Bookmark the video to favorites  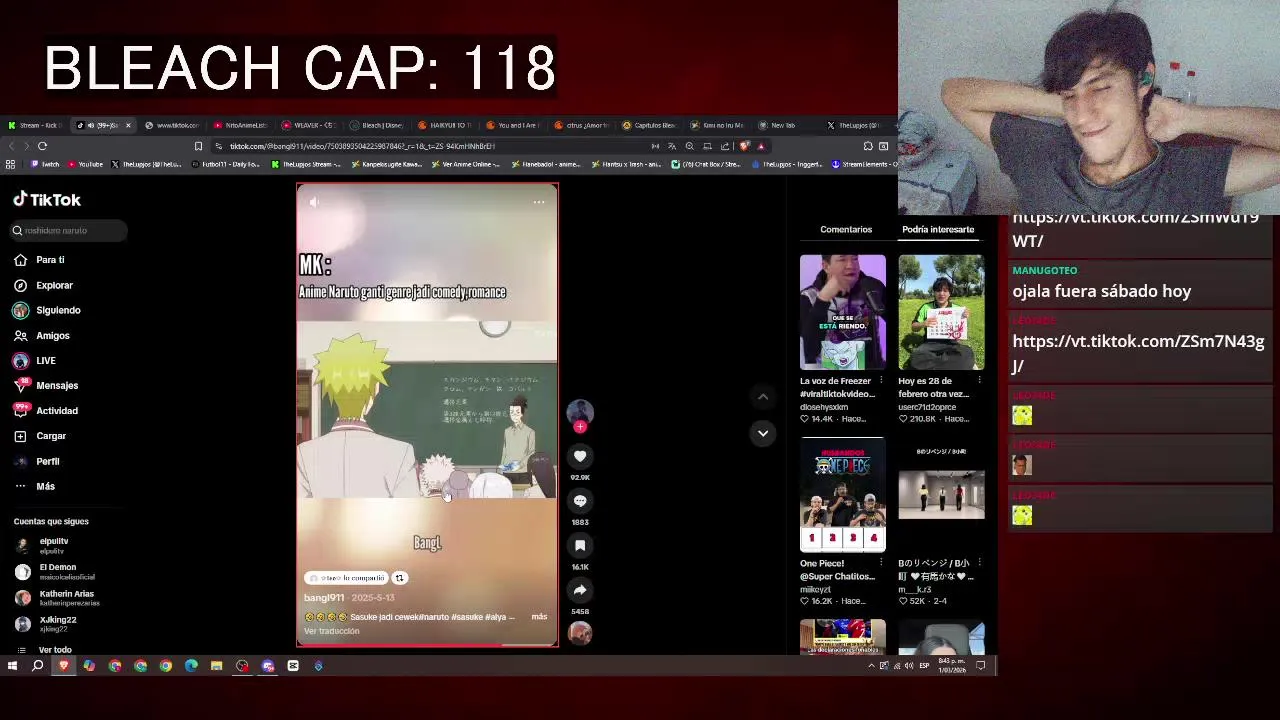point(580,546)
